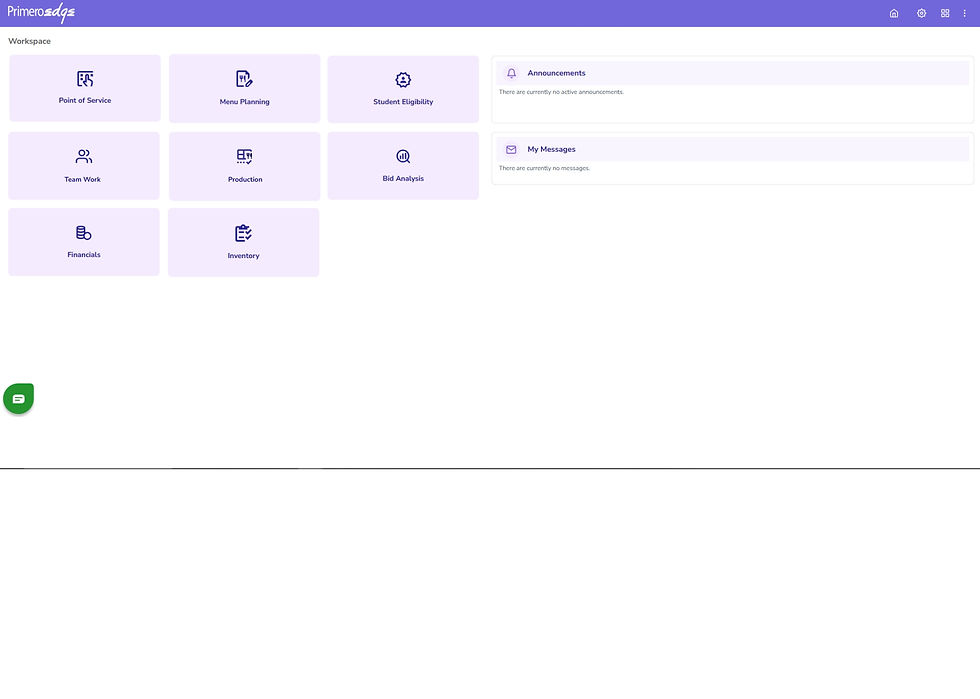Open the apps grid icon in header
Image resolution: width=980 pixels, height=699 pixels.
pyautogui.click(x=945, y=13)
